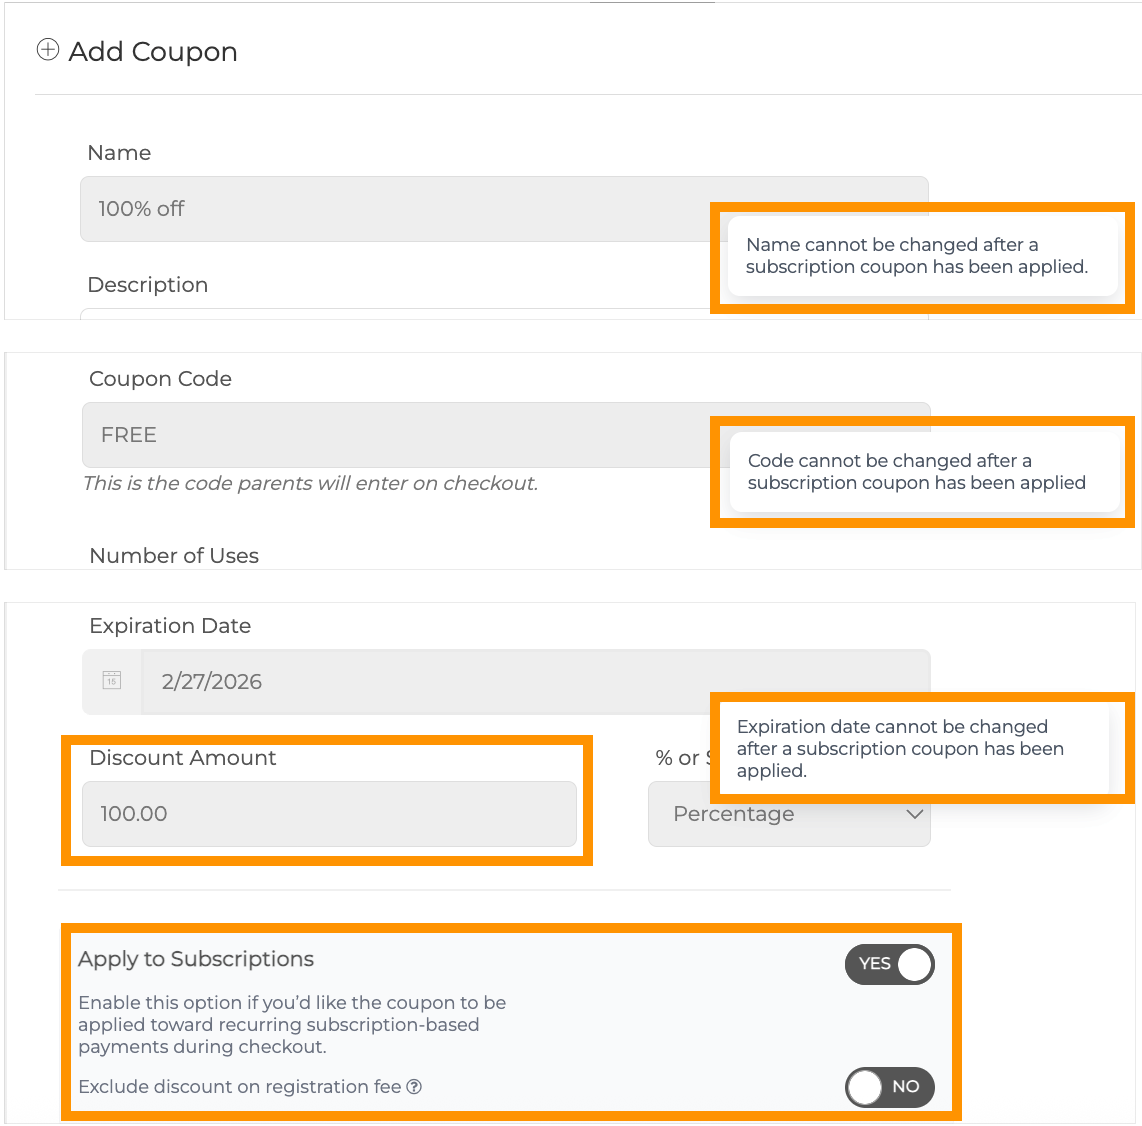Click the expiration date field 2/27/2026

(430, 682)
